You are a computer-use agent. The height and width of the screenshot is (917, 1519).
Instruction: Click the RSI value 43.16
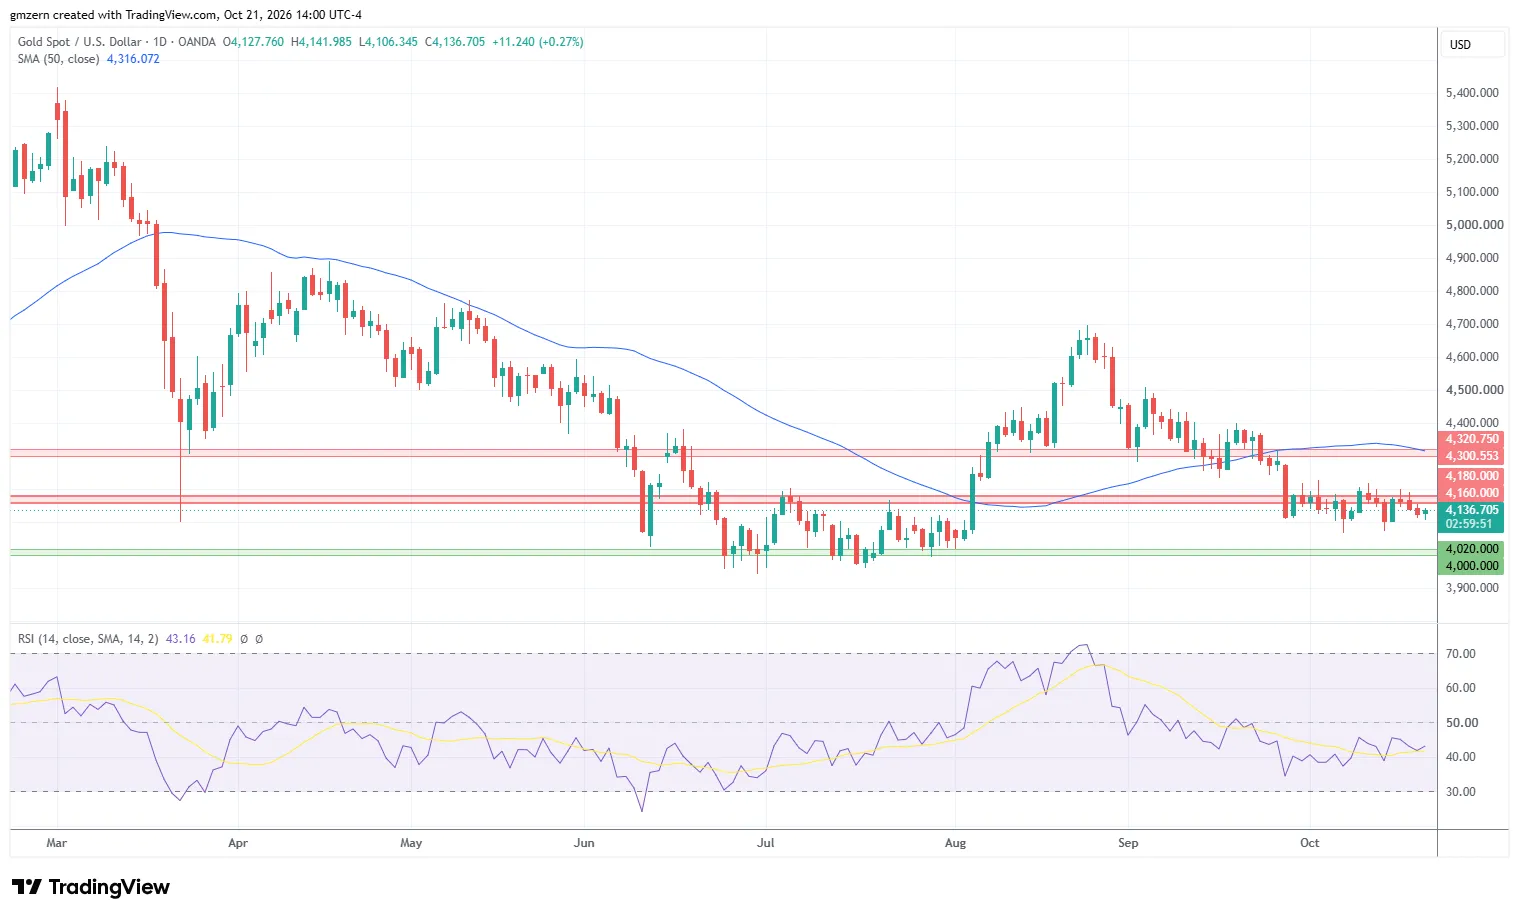(x=180, y=638)
